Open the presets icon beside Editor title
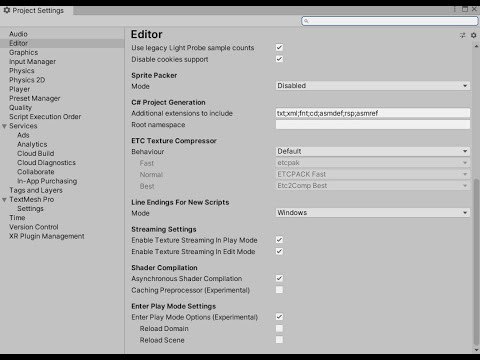The image size is (480, 360). (462, 35)
